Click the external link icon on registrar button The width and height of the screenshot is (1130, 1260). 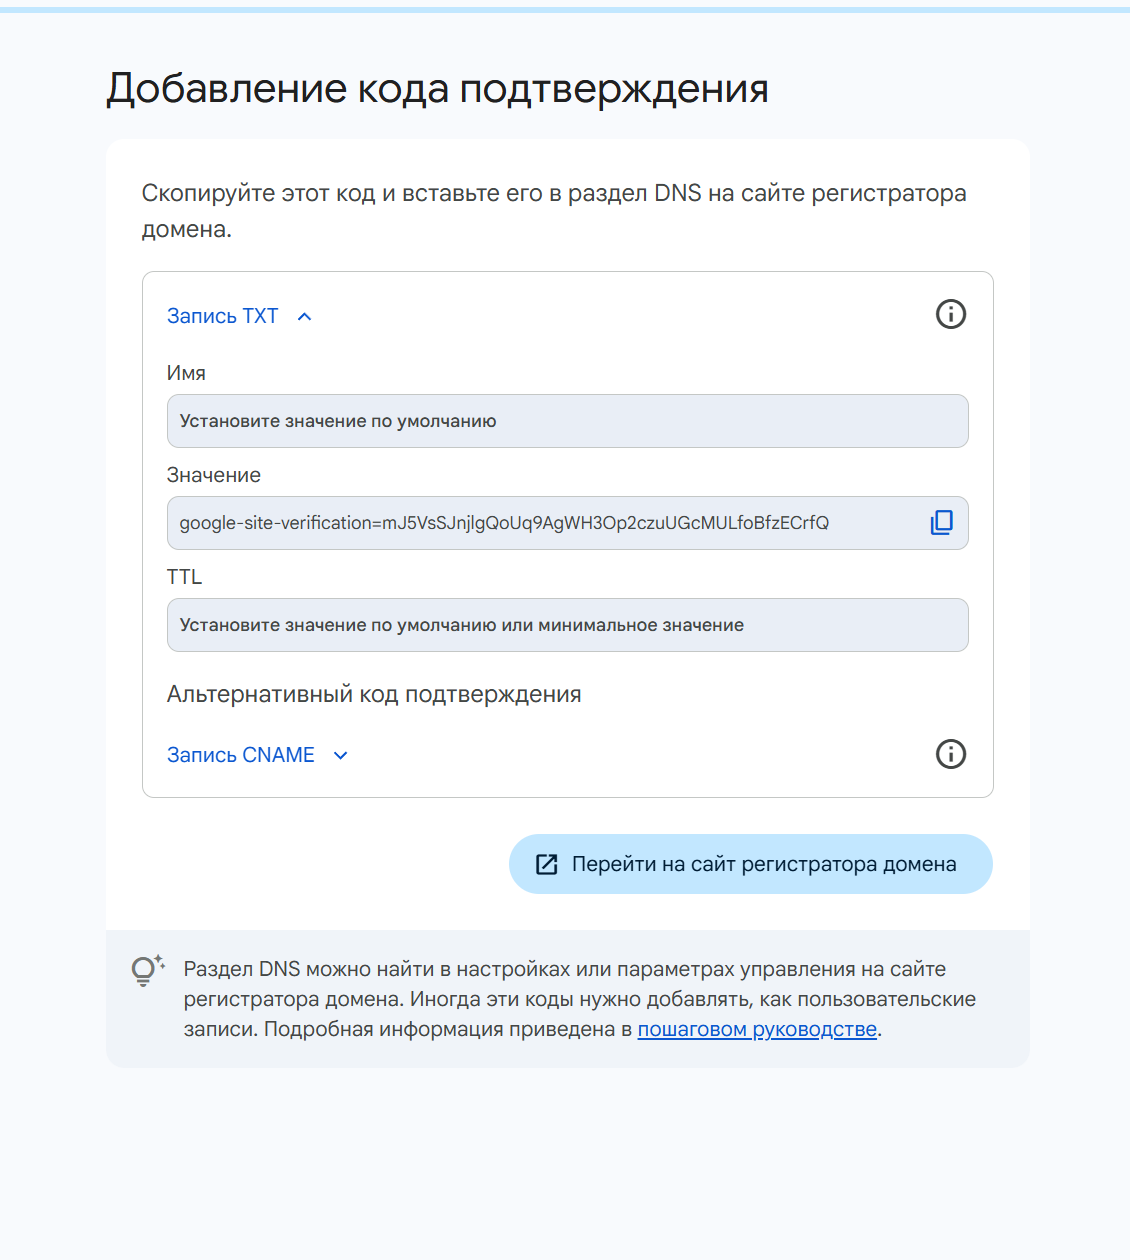pyautogui.click(x=547, y=864)
